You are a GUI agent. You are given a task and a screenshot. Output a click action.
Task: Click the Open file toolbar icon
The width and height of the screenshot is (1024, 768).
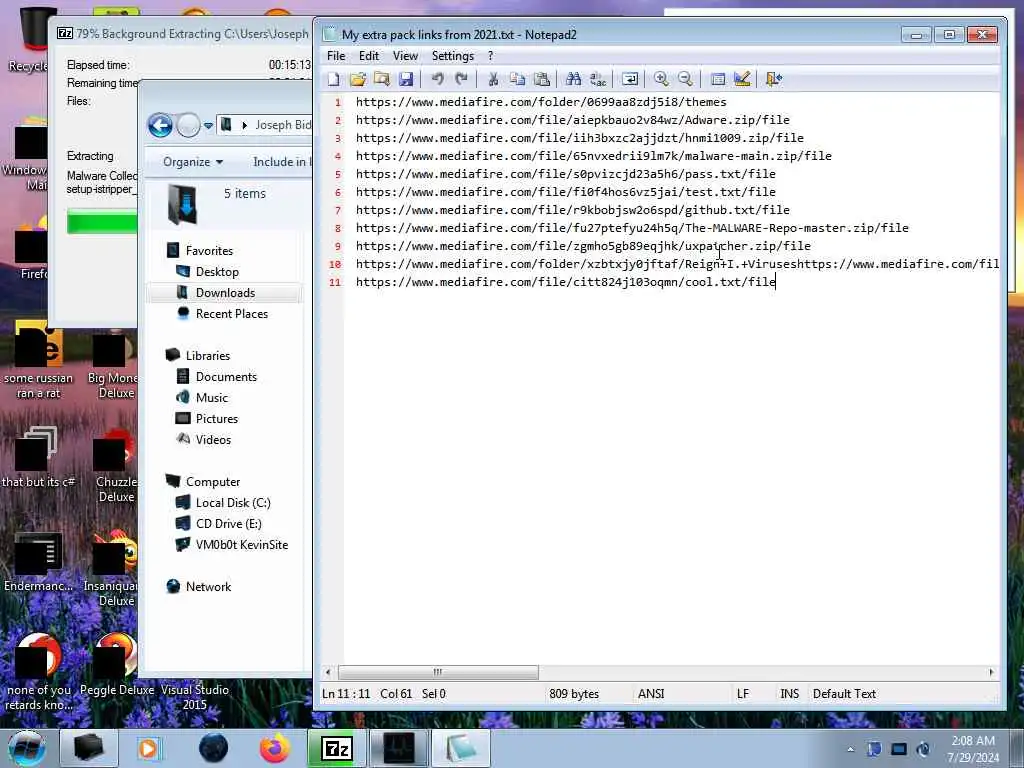click(357, 79)
